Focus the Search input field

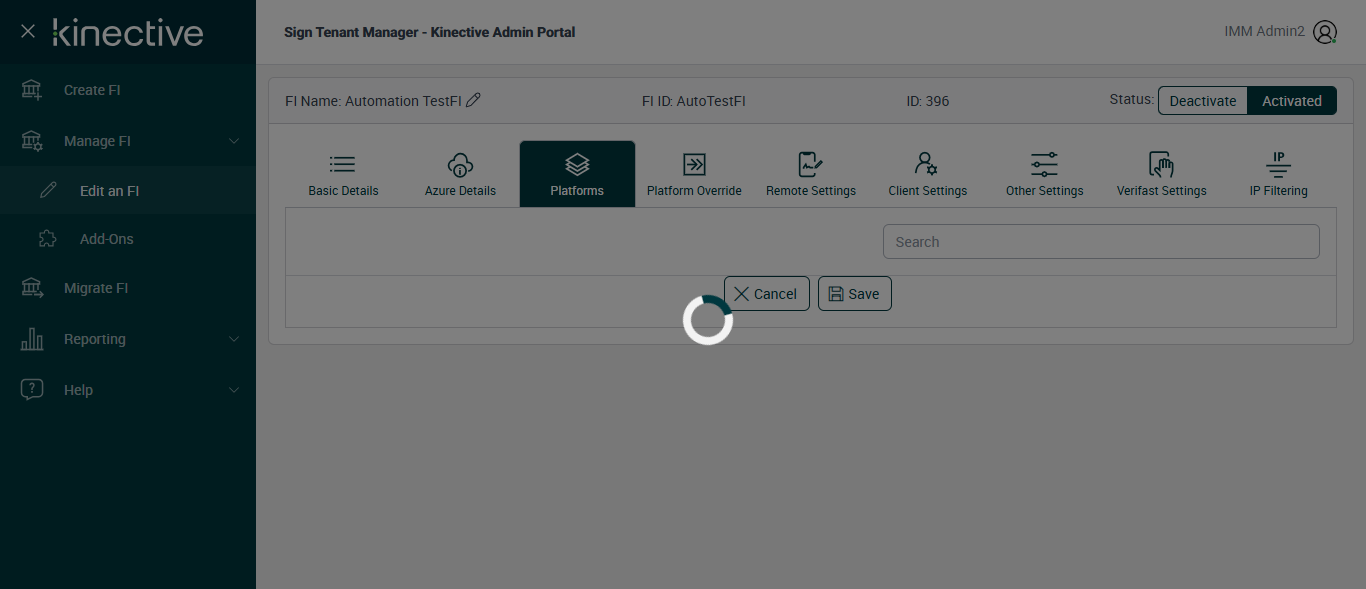pos(1101,242)
